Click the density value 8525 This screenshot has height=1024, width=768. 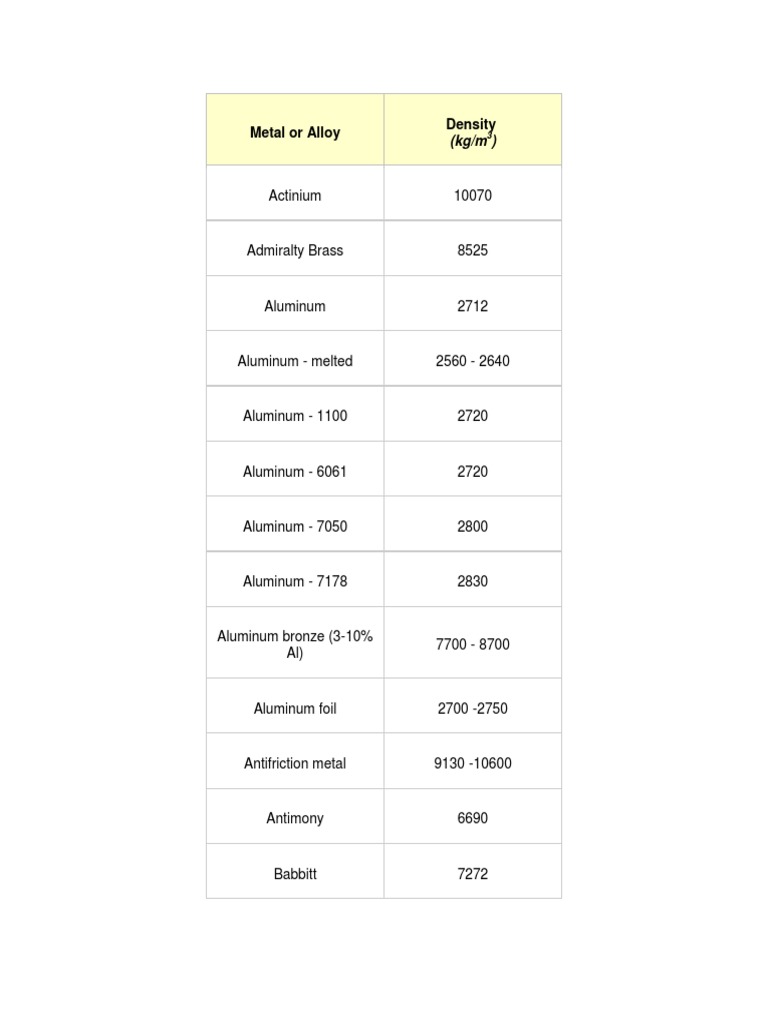472,250
